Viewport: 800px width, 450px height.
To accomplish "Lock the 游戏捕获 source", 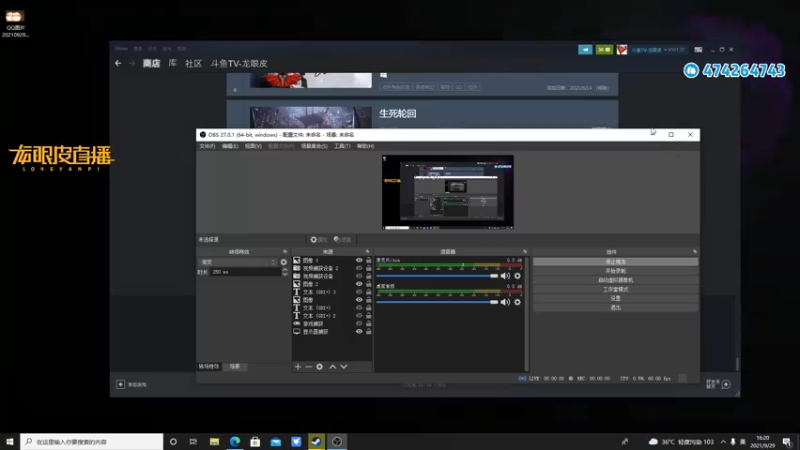I will [368, 323].
